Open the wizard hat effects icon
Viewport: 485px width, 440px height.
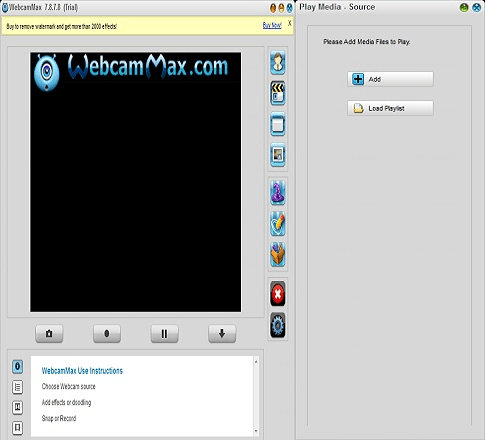click(278, 193)
